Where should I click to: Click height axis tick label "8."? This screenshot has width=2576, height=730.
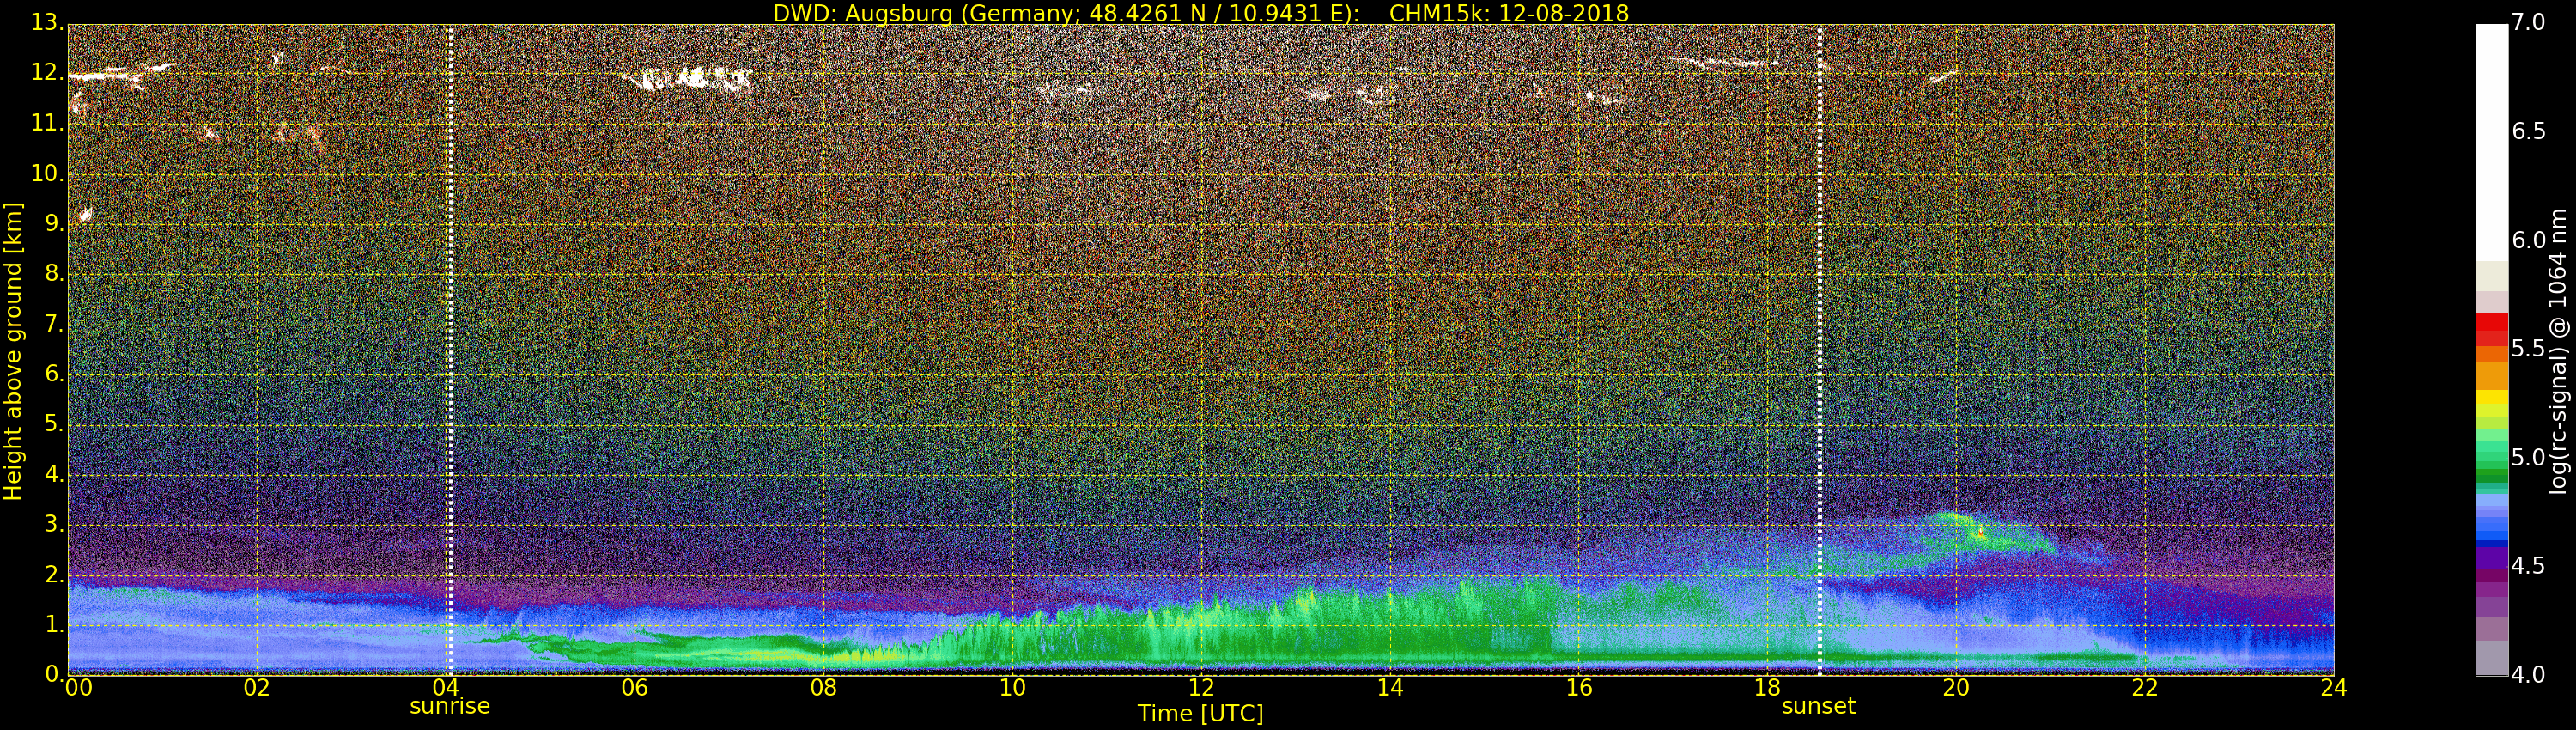coord(54,274)
